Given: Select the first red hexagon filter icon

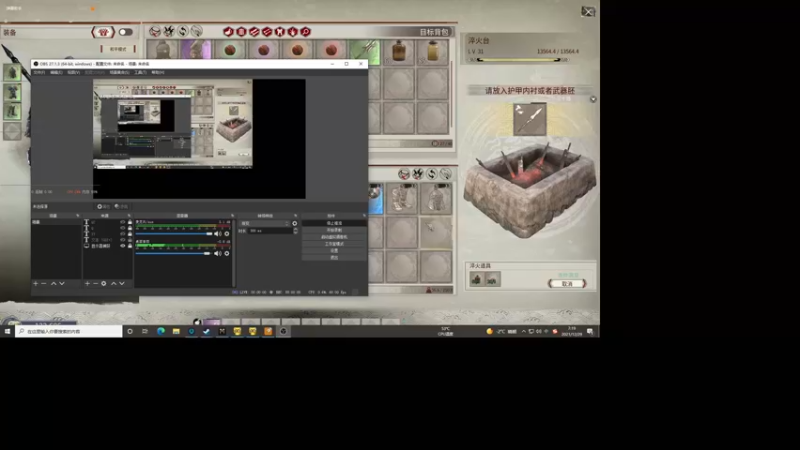Looking at the screenshot, I should tap(228, 32).
